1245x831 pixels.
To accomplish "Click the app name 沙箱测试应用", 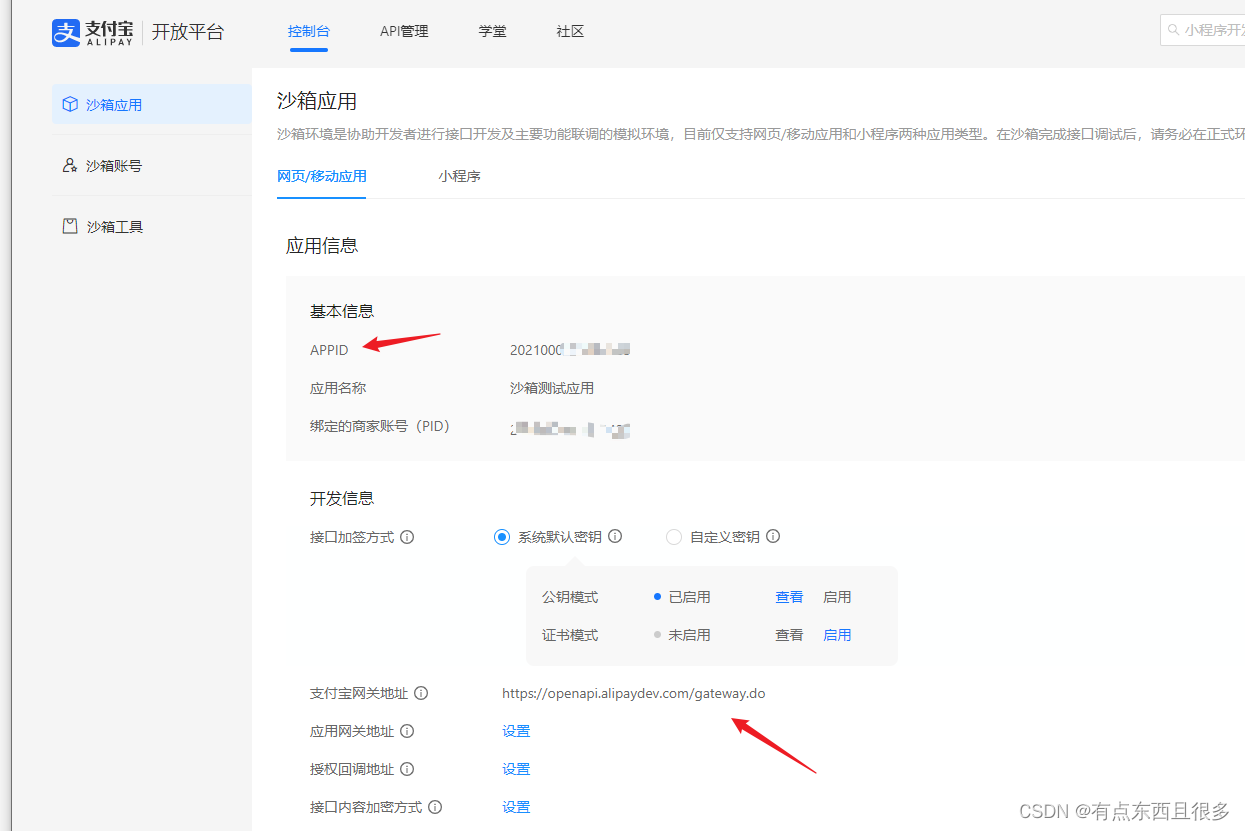I will point(552,388).
